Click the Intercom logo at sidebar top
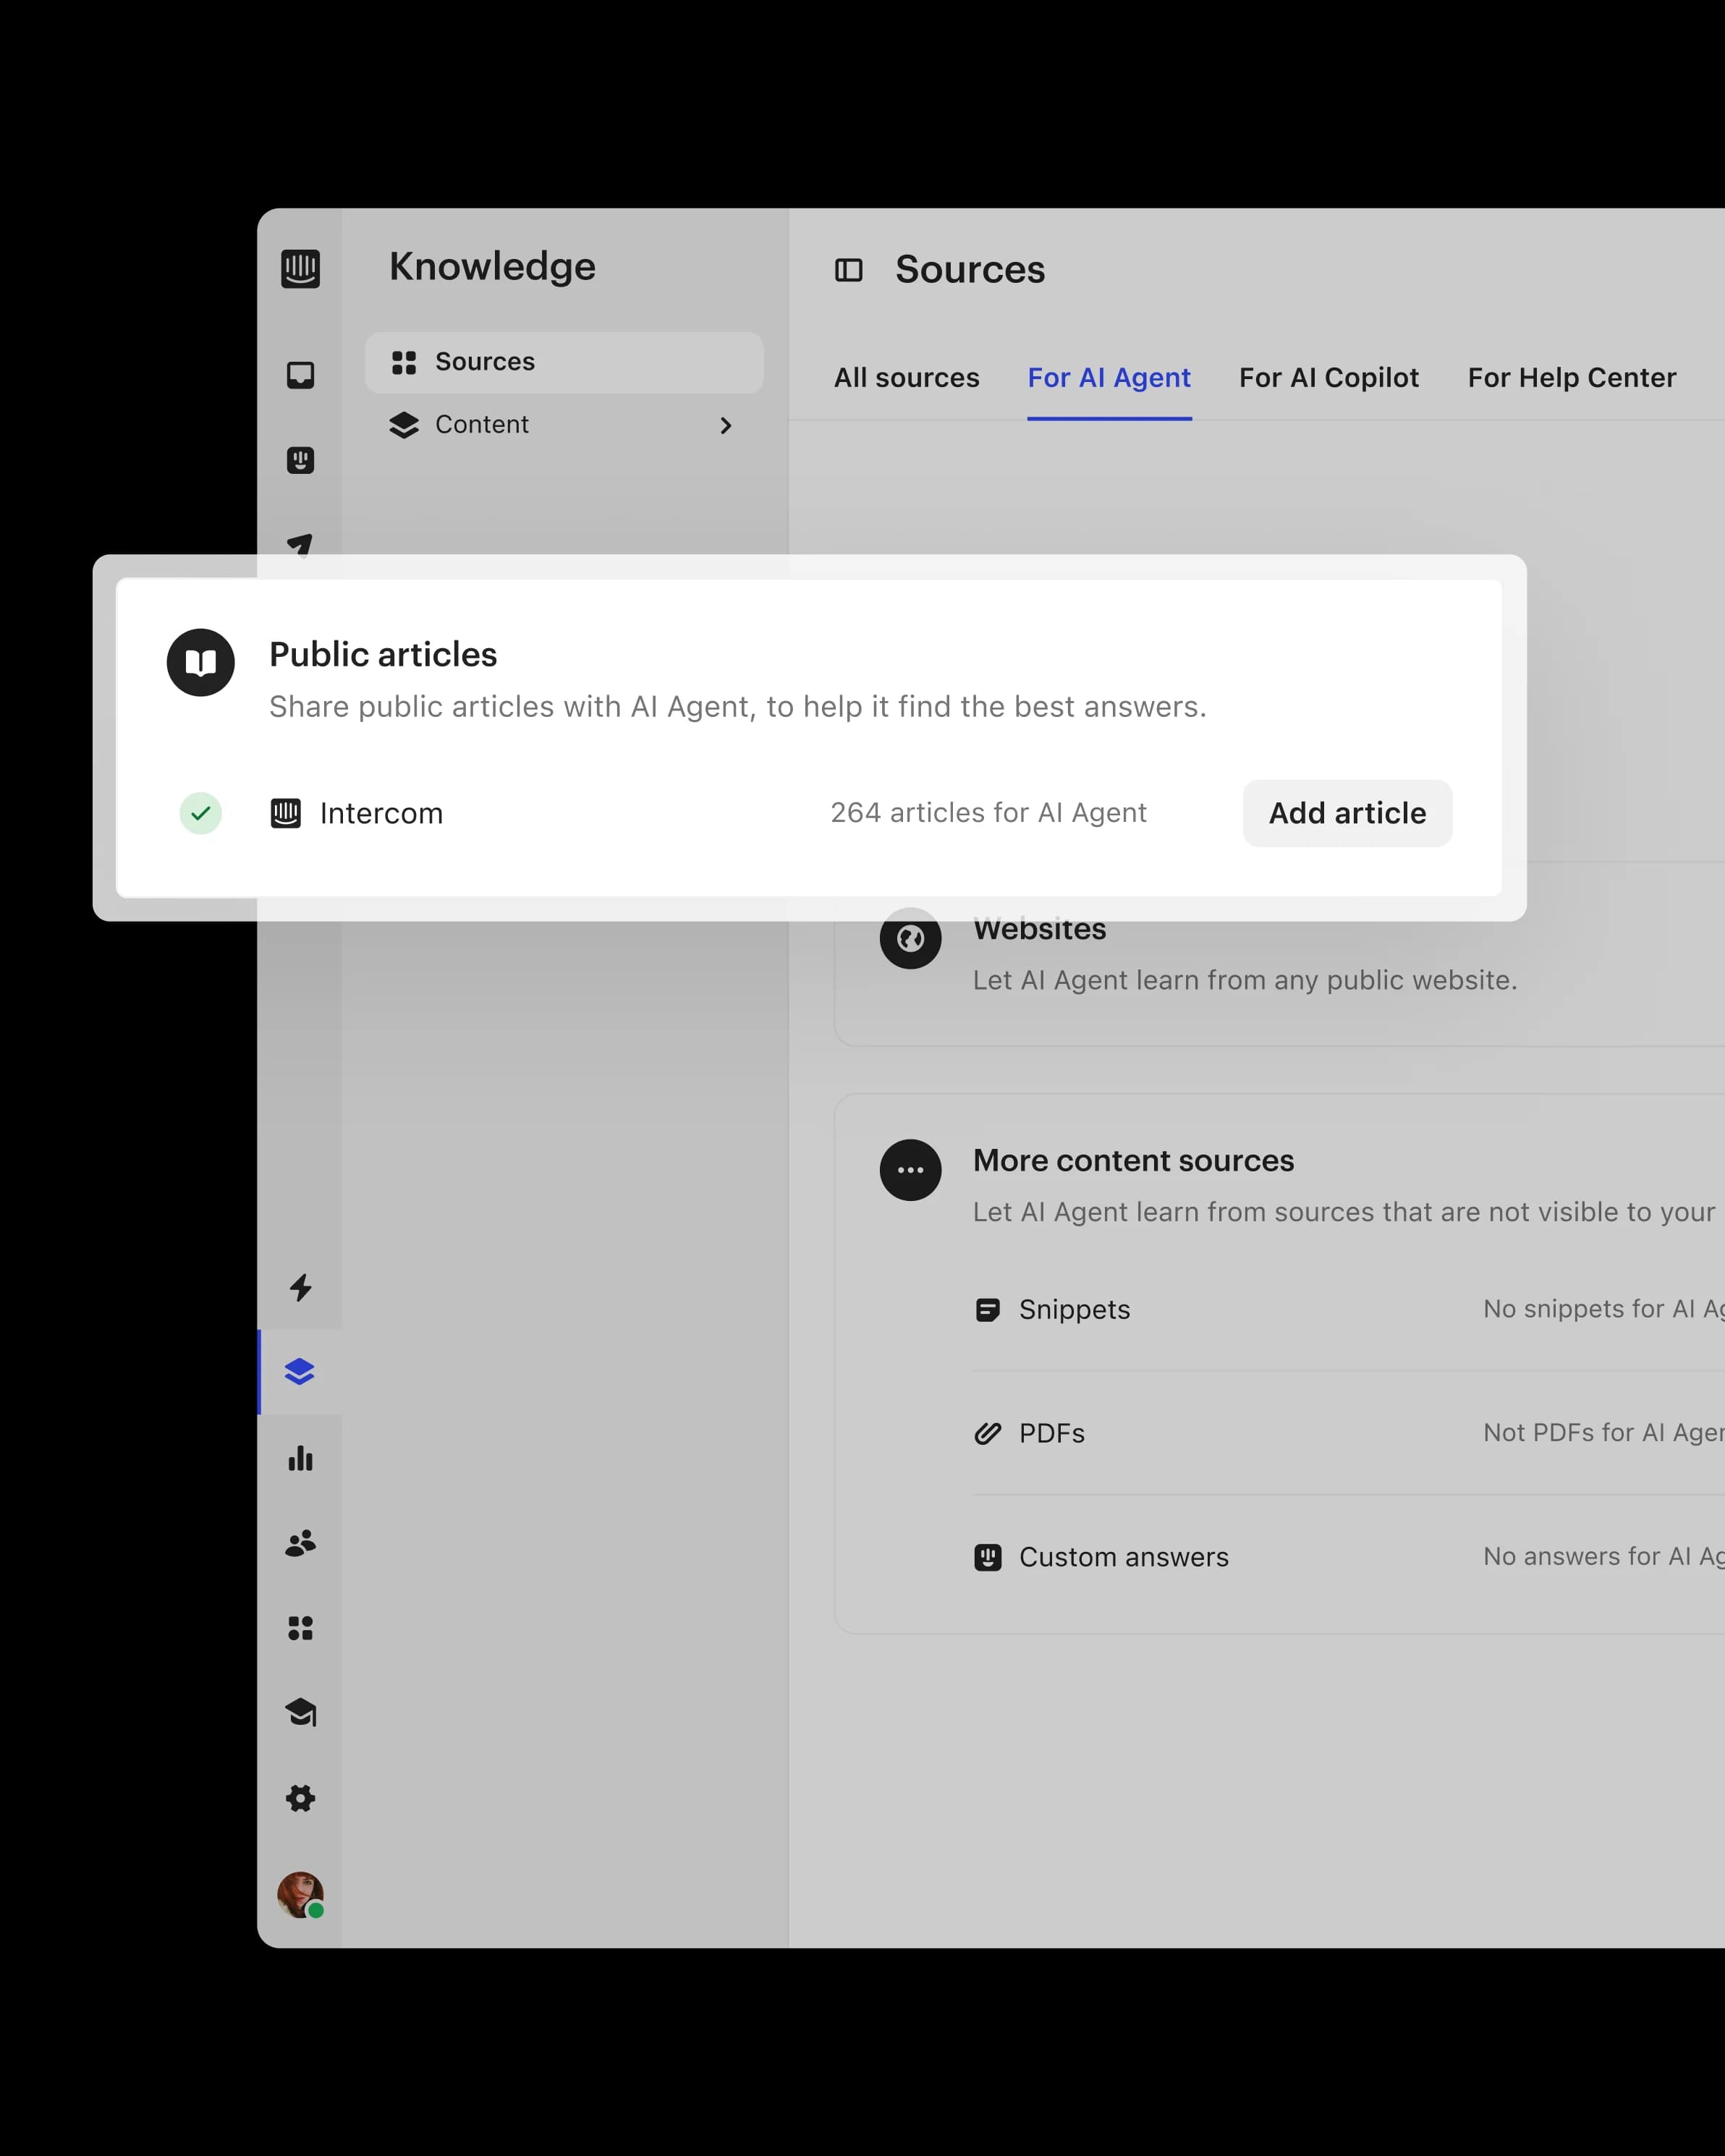This screenshot has height=2156, width=1725. tap(300, 268)
